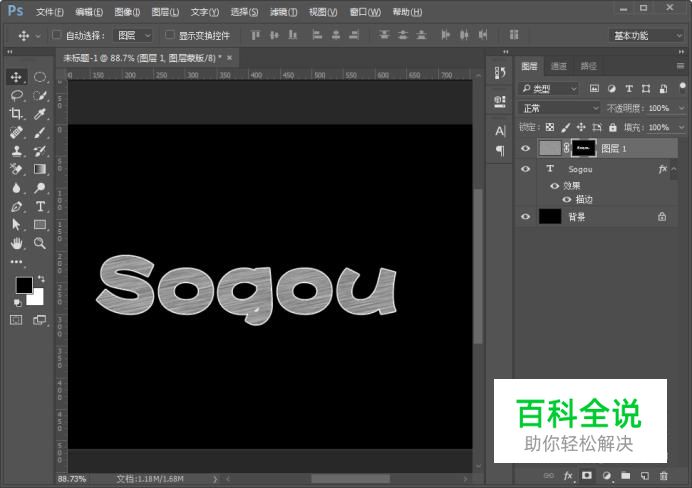Select the Clone Stamp tool

tap(16, 151)
